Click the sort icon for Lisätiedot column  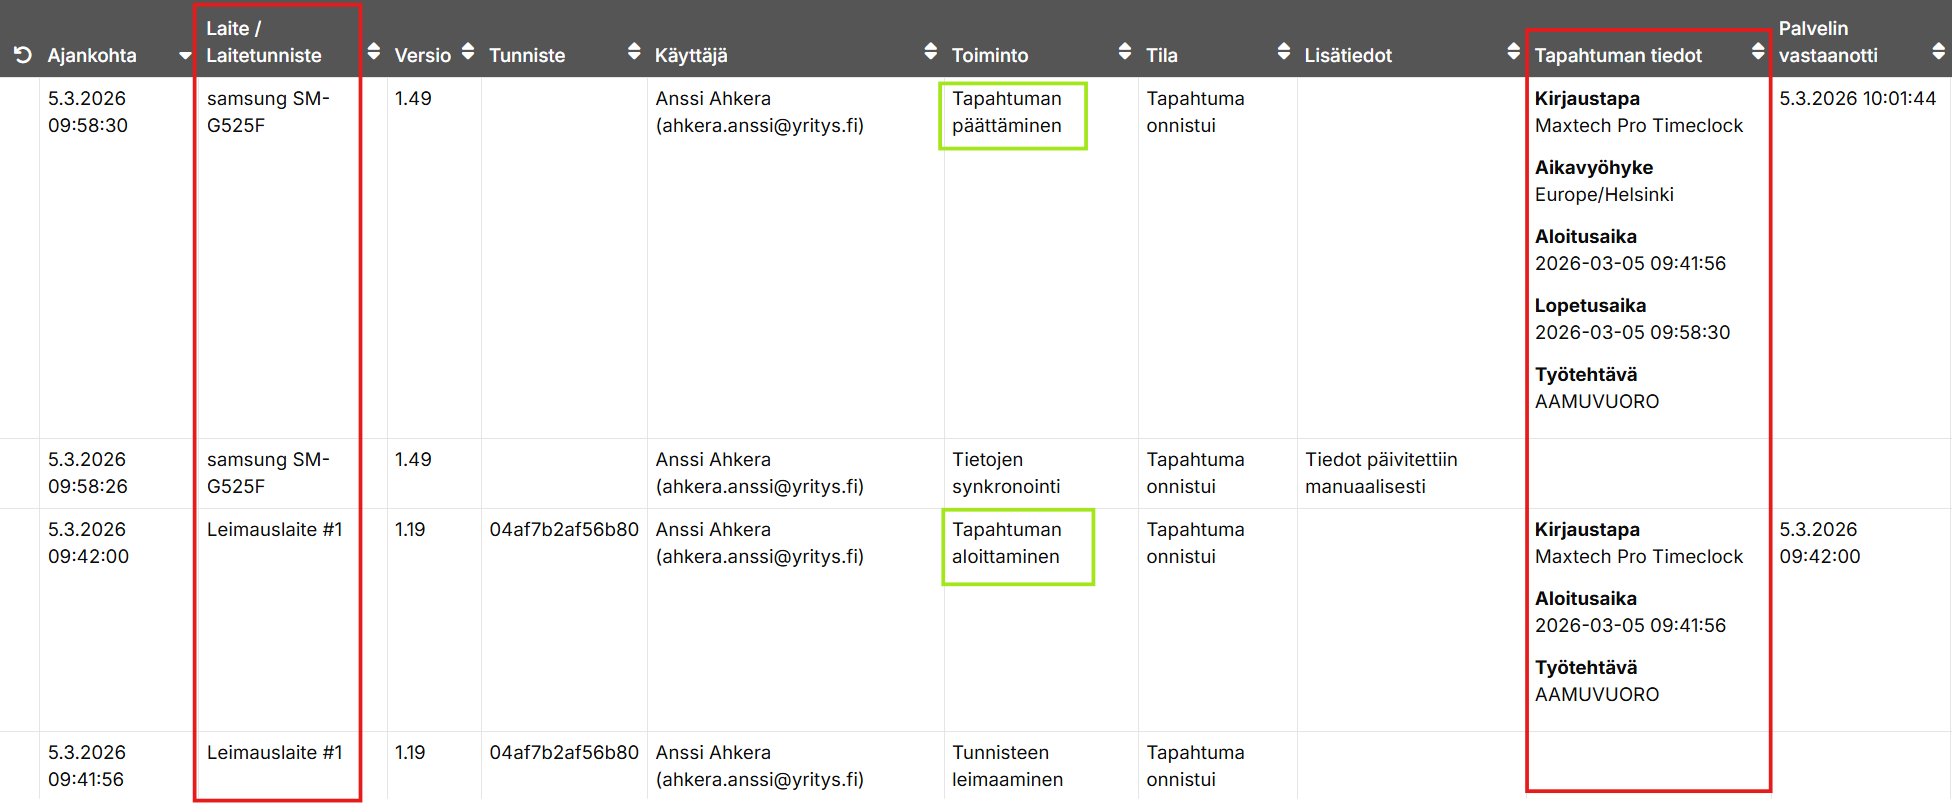pos(1513,51)
